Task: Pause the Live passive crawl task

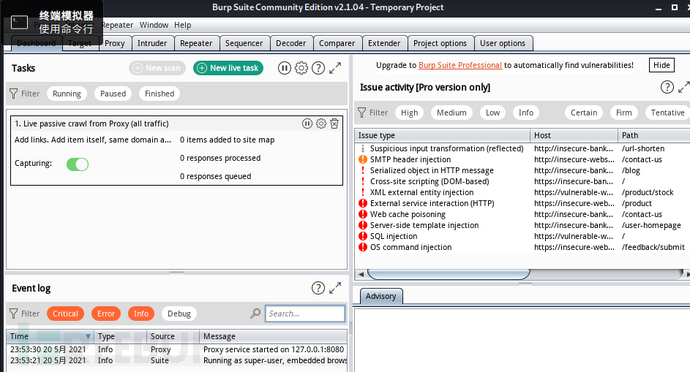Action: 307,124
